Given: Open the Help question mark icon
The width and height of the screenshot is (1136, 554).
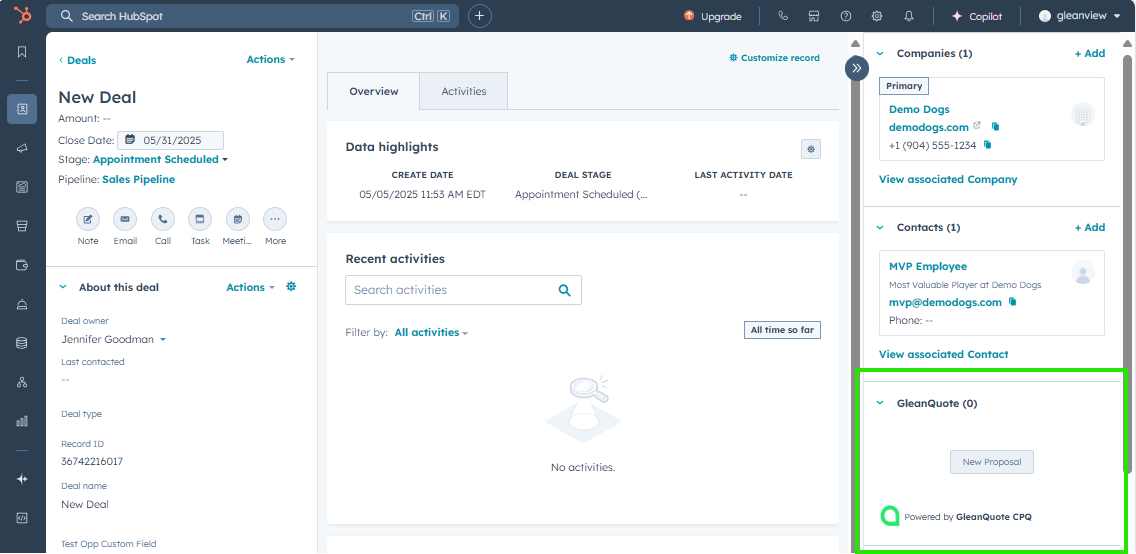Looking at the screenshot, I should coord(845,16).
